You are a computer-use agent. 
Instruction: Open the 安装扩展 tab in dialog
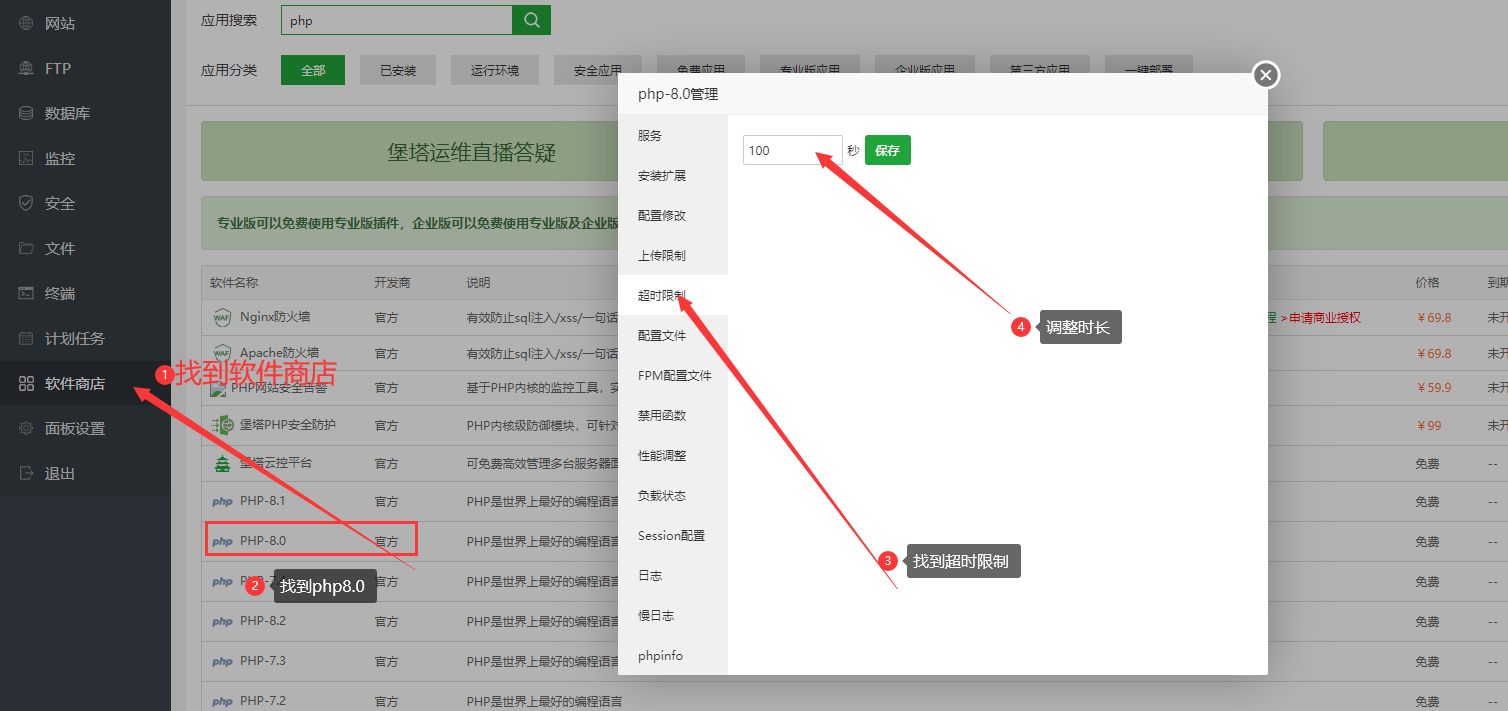[x=662, y=176]
